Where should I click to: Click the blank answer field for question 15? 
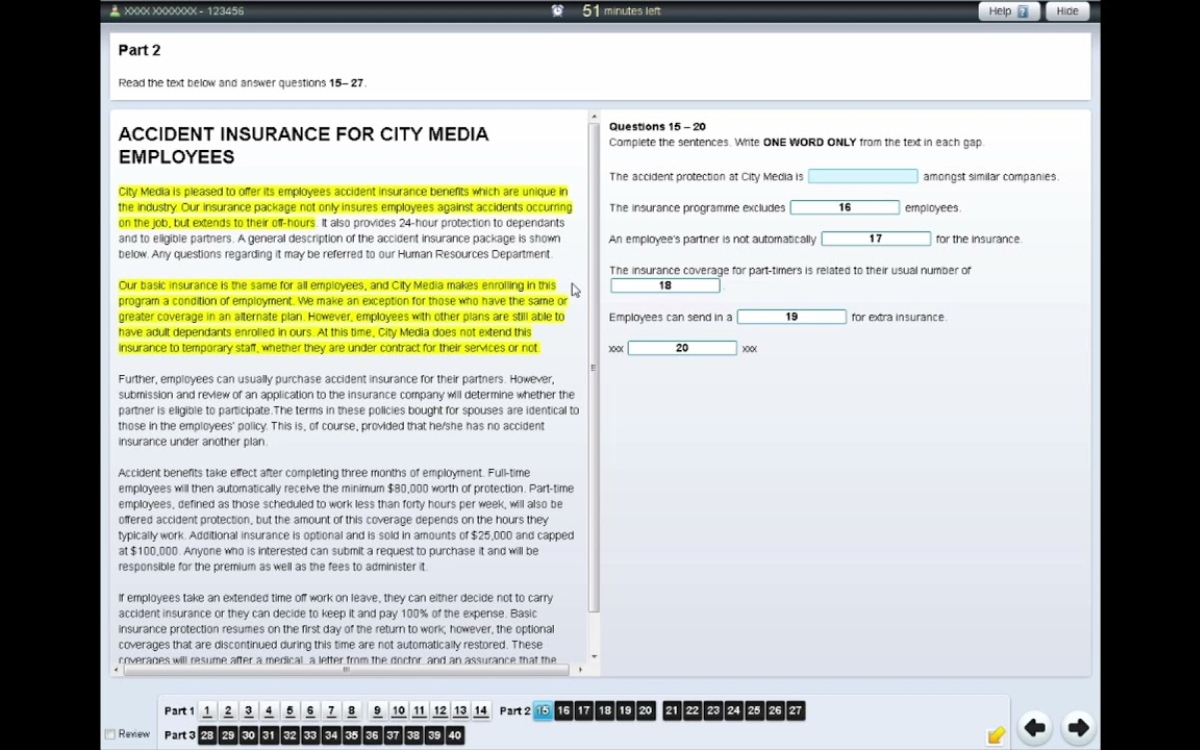click(x=862, y=176)
